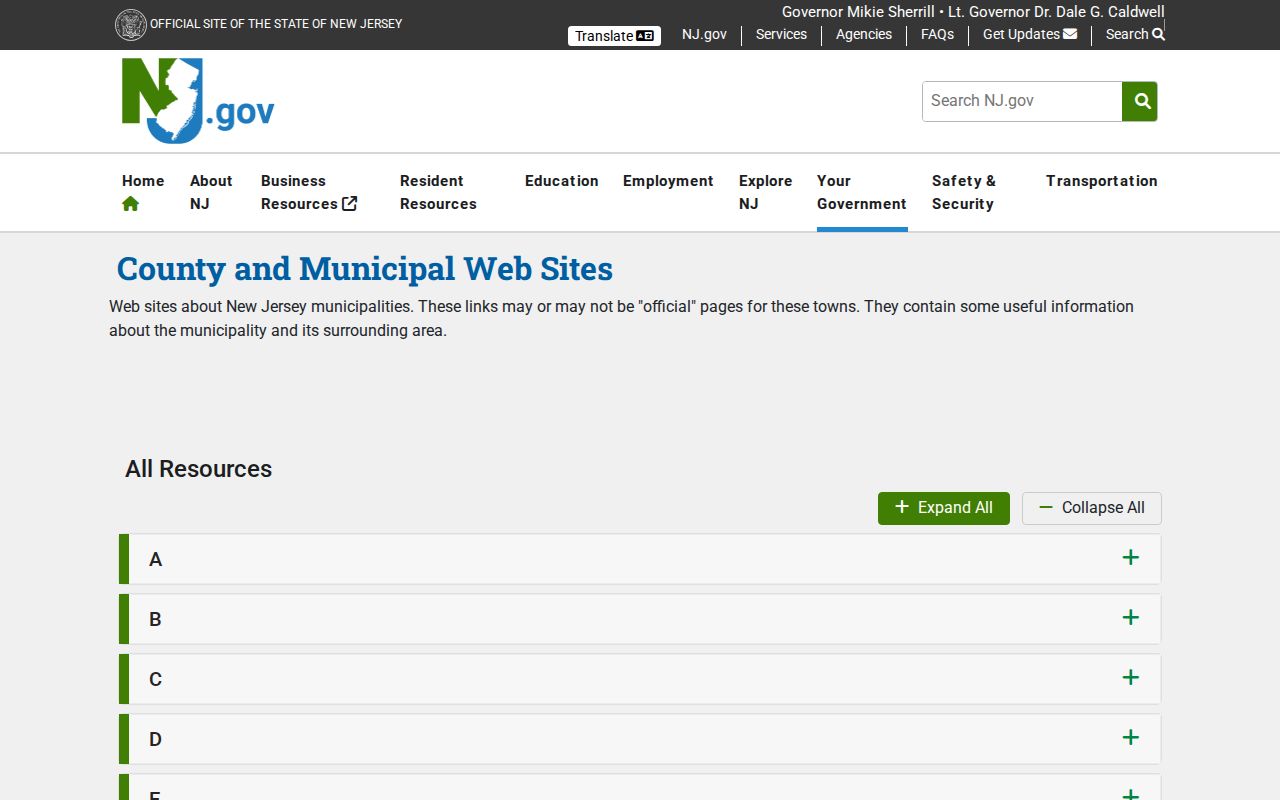1280x800 pixels.
Task: Click the All Resources heading
Action: [x=198, y=469]
